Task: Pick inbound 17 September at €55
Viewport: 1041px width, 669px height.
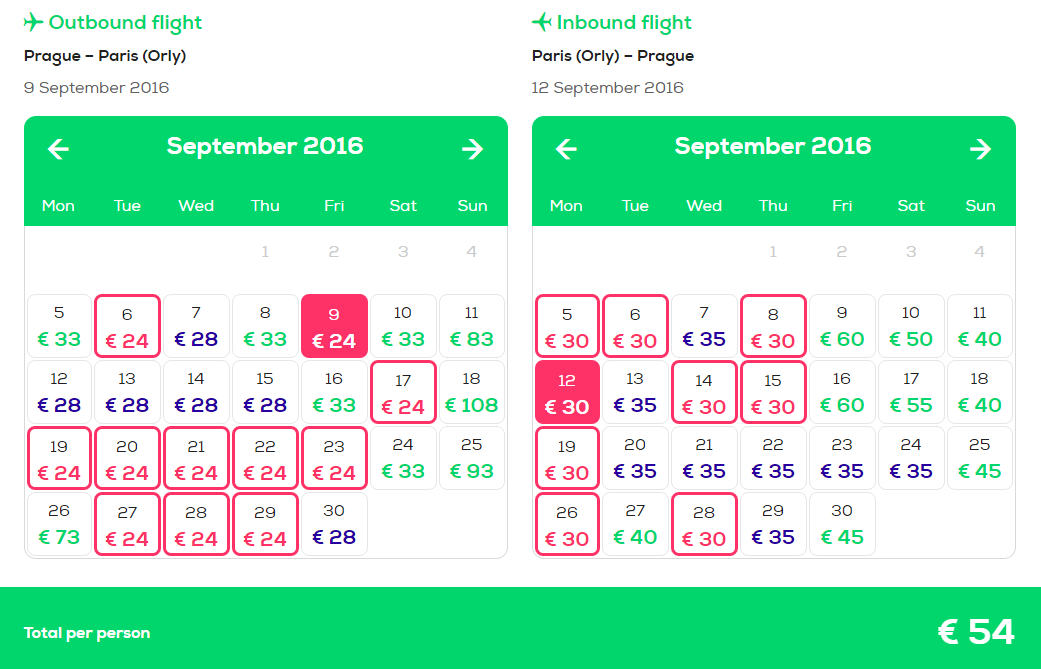Action: (x=911, y=392)
